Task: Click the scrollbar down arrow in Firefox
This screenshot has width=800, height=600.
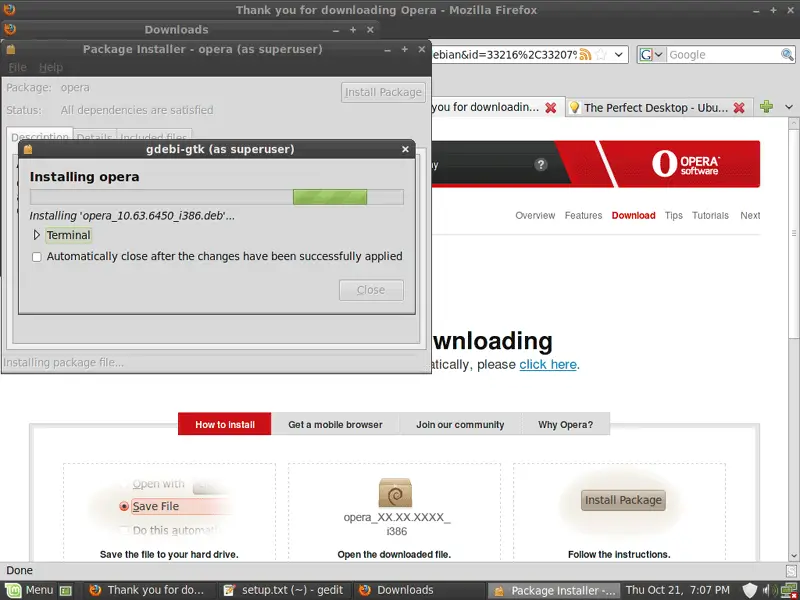Action: tap(794, 556)
